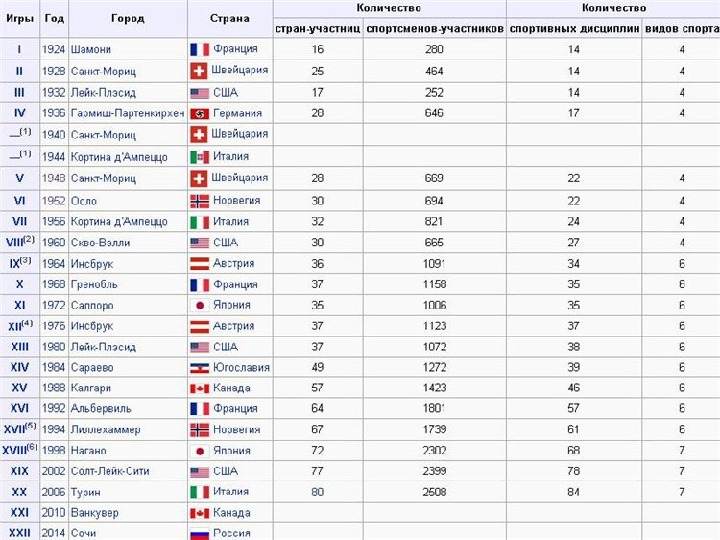Click the спортсменов-участников column header
720x540 pixels.
435,28
